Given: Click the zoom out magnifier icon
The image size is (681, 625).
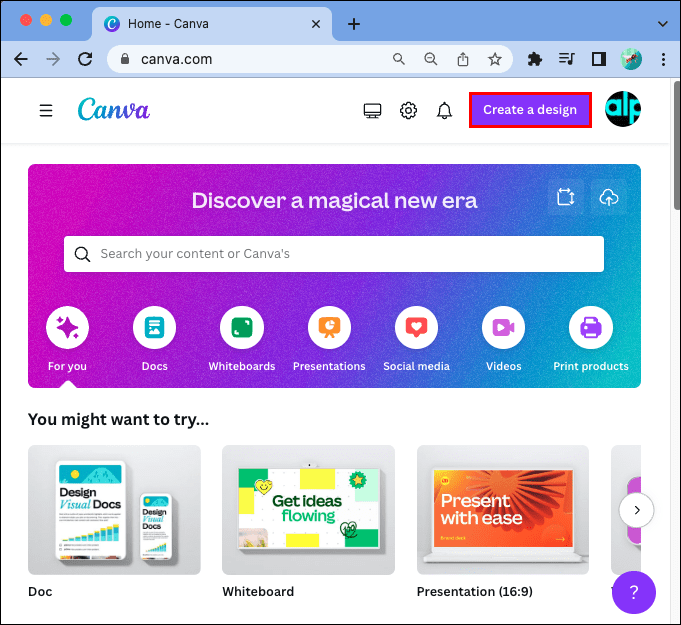Looking at the screenshot, I should tap(430, 59).
